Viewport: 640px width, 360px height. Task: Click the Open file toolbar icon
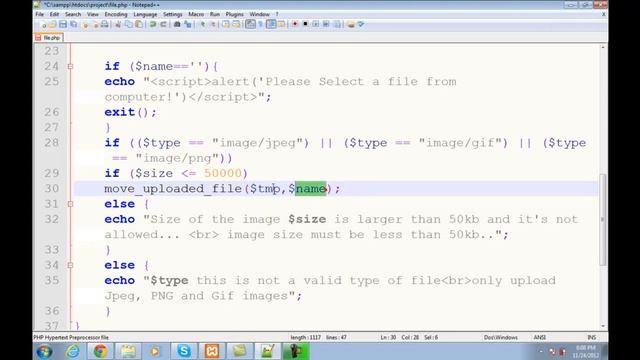(x=53, y=24)
